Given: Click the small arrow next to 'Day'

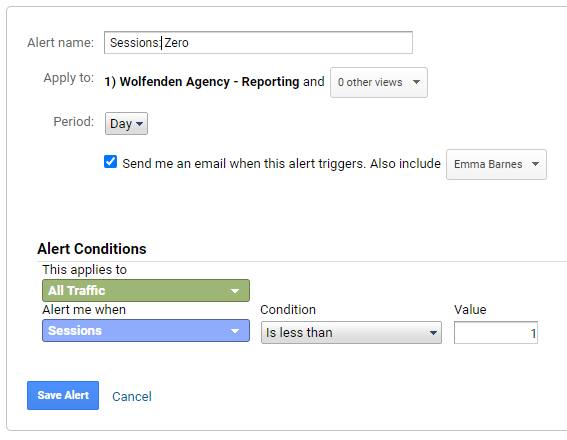Looking at the screenshot, I should point(139,124).
